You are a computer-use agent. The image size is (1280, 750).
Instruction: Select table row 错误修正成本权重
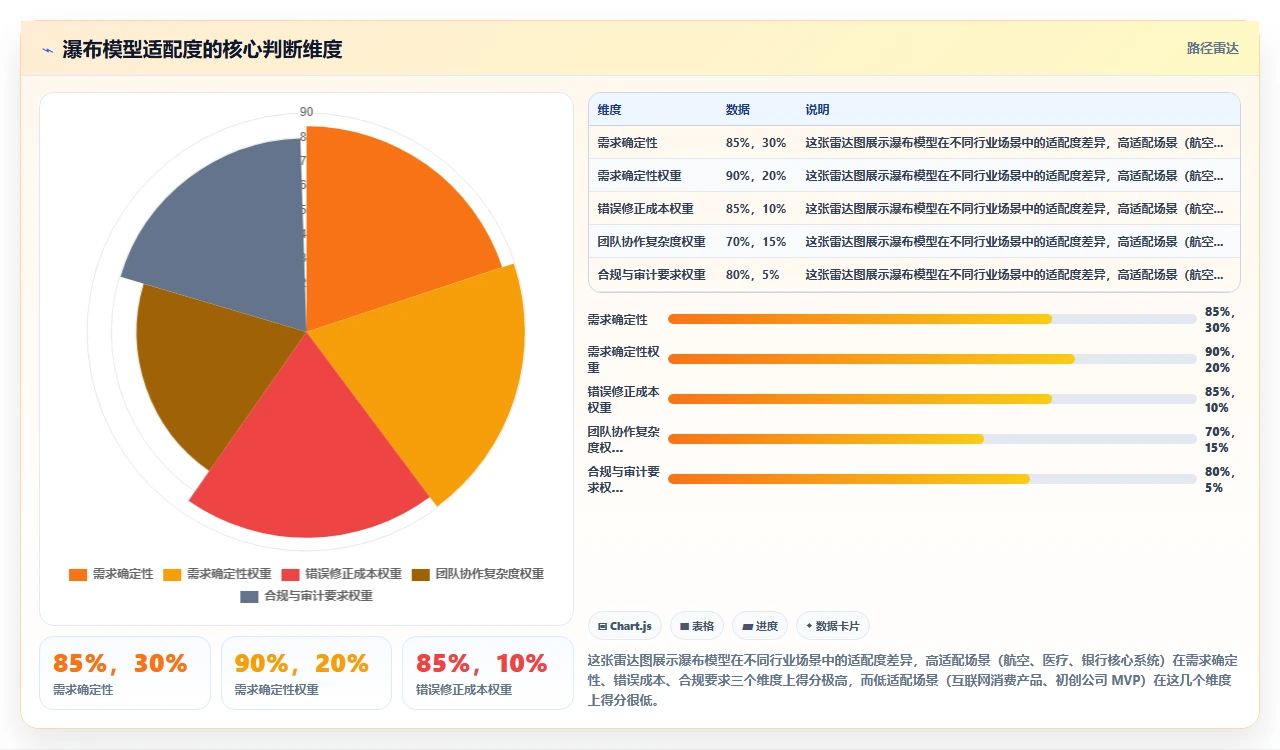pos(914,209)
